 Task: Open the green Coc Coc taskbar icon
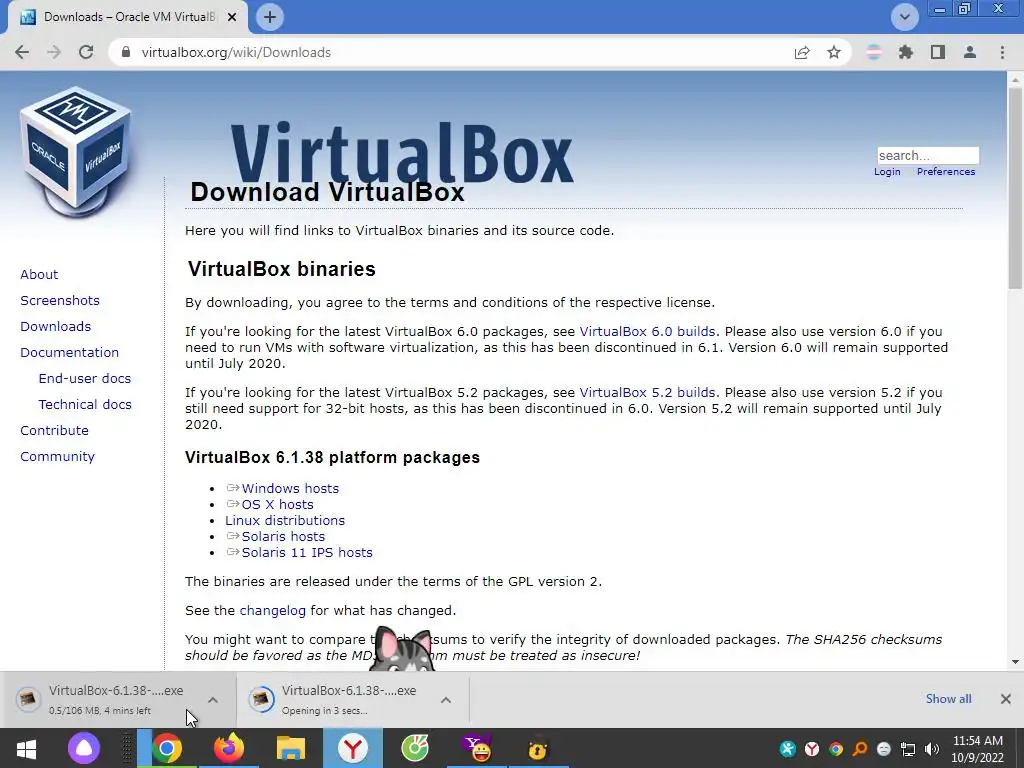coord(415,748)
